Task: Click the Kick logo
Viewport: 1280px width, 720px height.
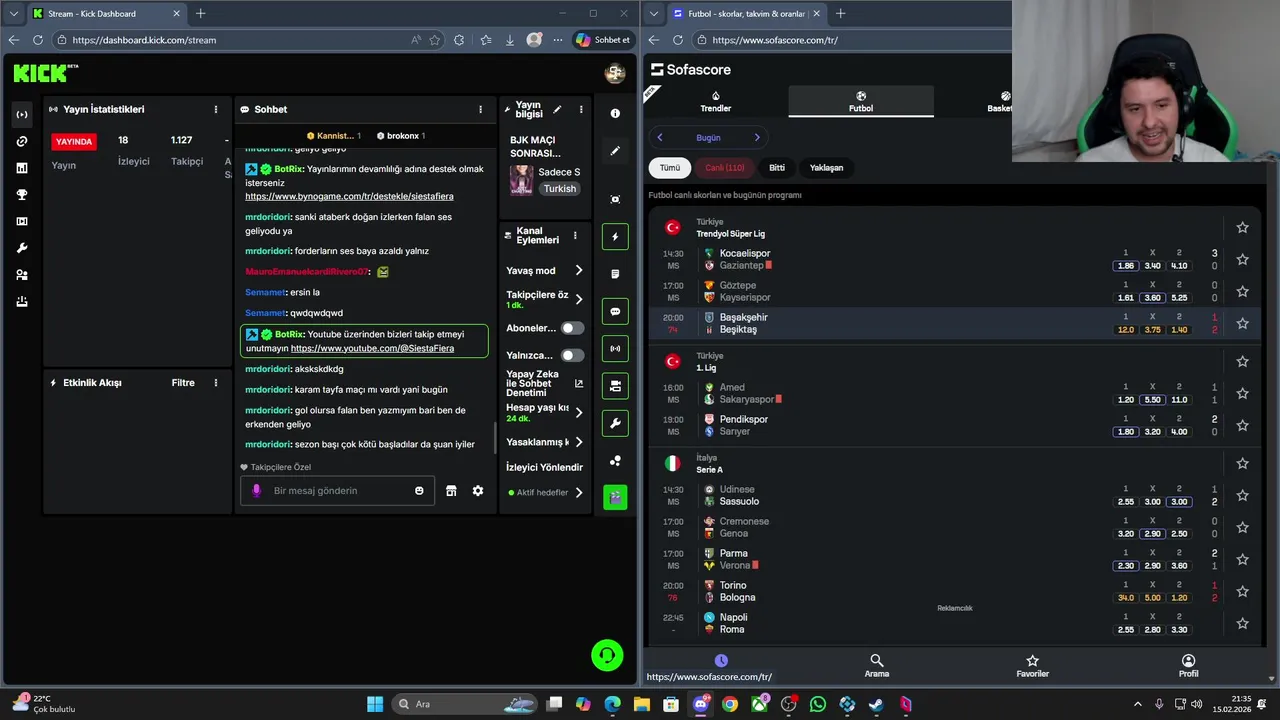Action: pyautogui.click(x=45, y=73)
